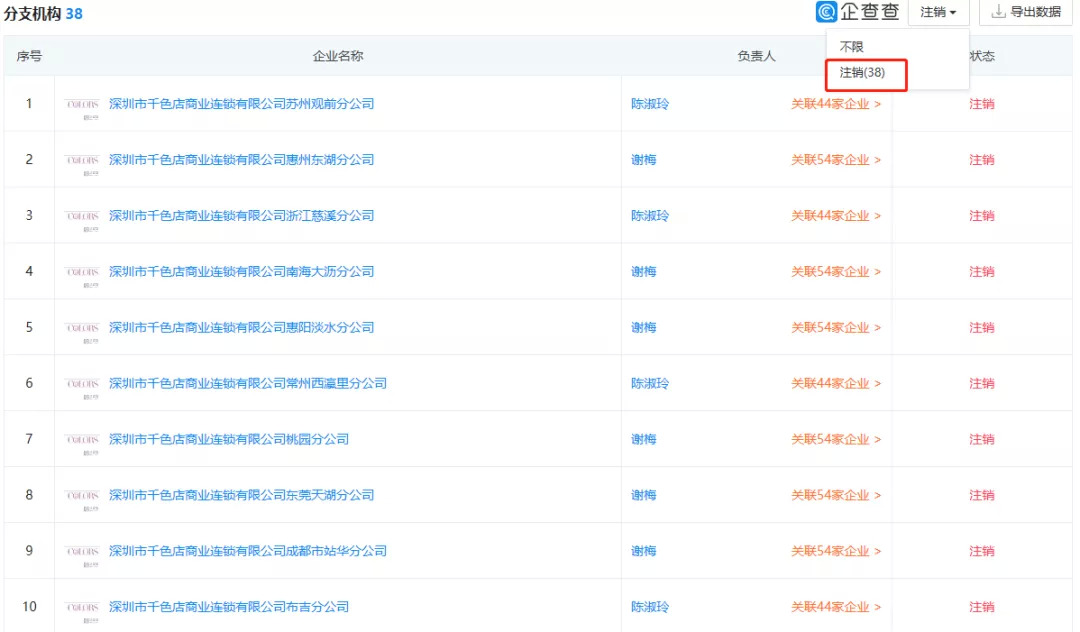Viewport: 1080px width, 632px height.
Task: Click the 序号 column header
Action: pyautogui.click(x=29, y=56)
